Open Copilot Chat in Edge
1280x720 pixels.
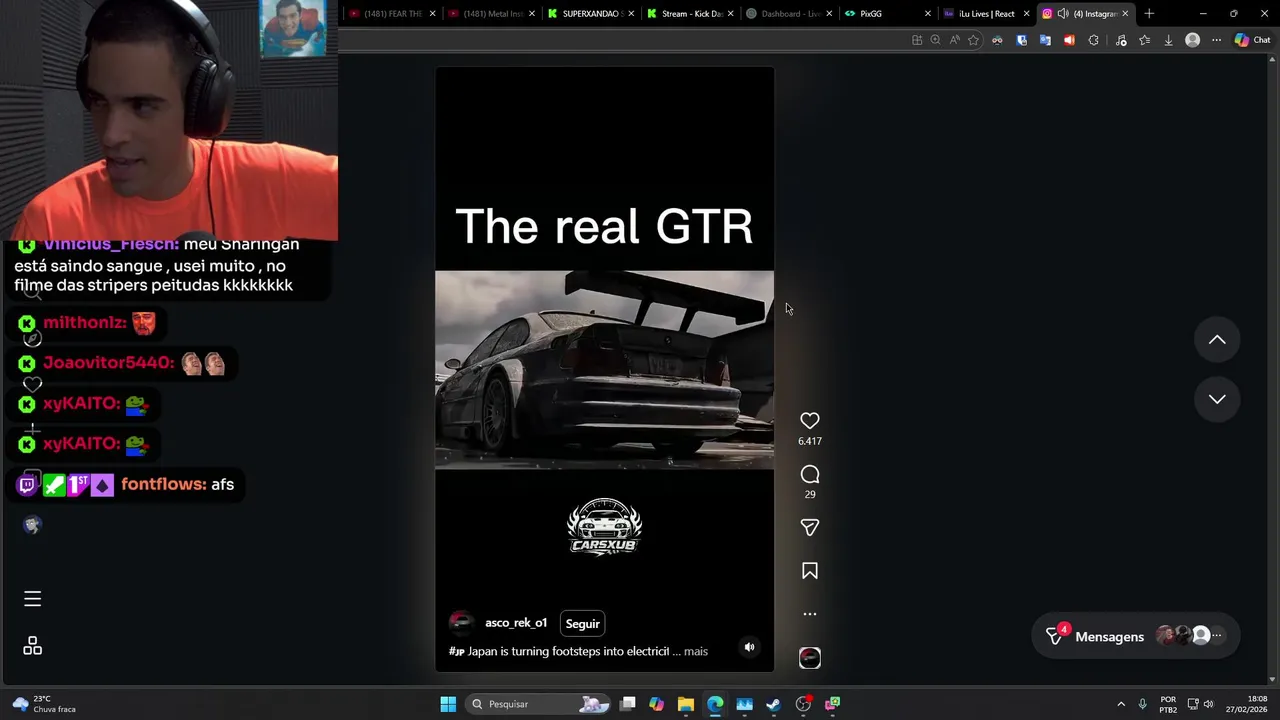pos(1252,40)
